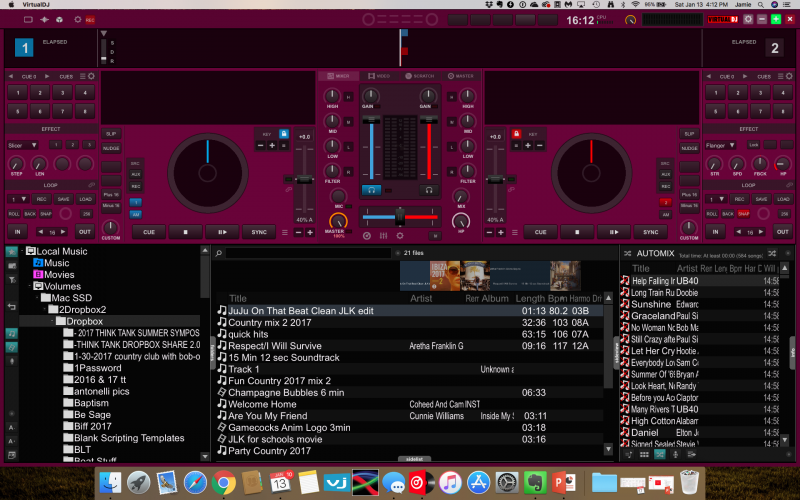The width and height of the screenshot is (800, 500).
Task: Click the circular dial icon below crossfader
Action: click(366, 236)
